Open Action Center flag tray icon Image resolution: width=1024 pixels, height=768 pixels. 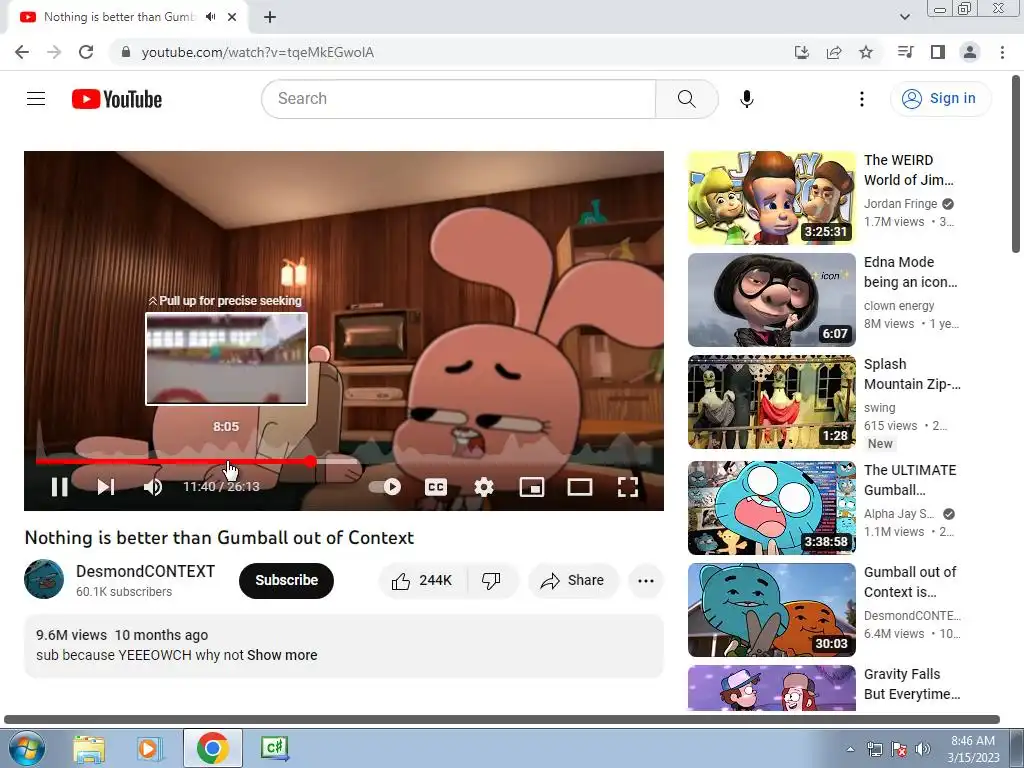[899, 749]
